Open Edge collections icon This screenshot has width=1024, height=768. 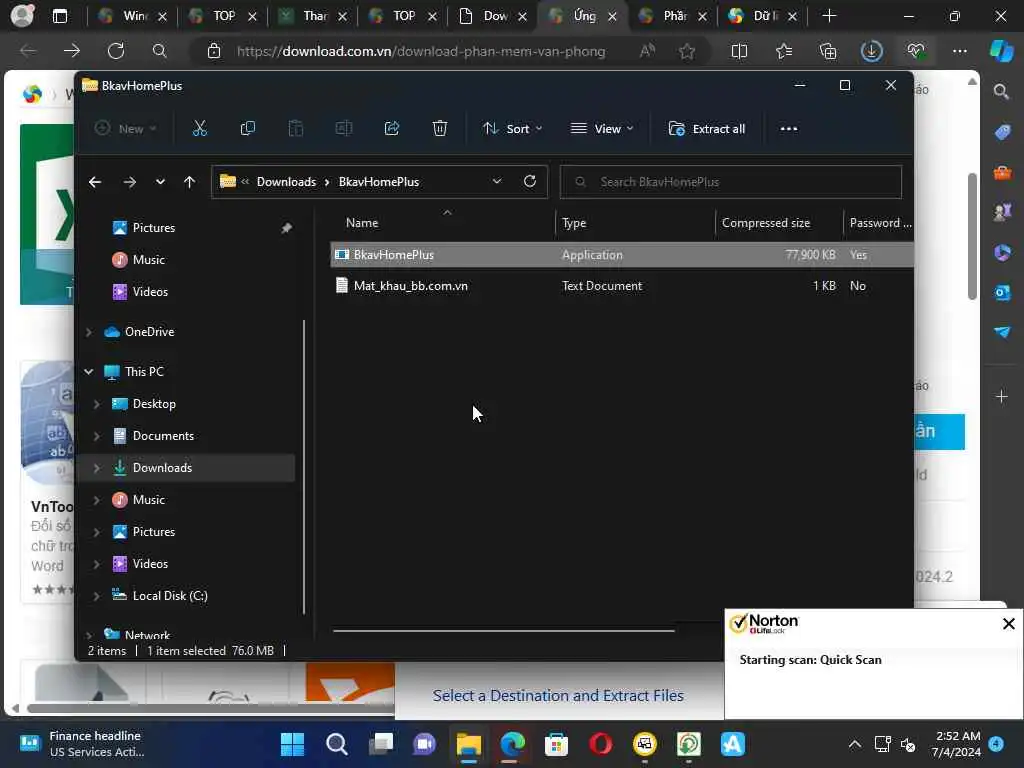pyautogui.click(x=827, y=51)
